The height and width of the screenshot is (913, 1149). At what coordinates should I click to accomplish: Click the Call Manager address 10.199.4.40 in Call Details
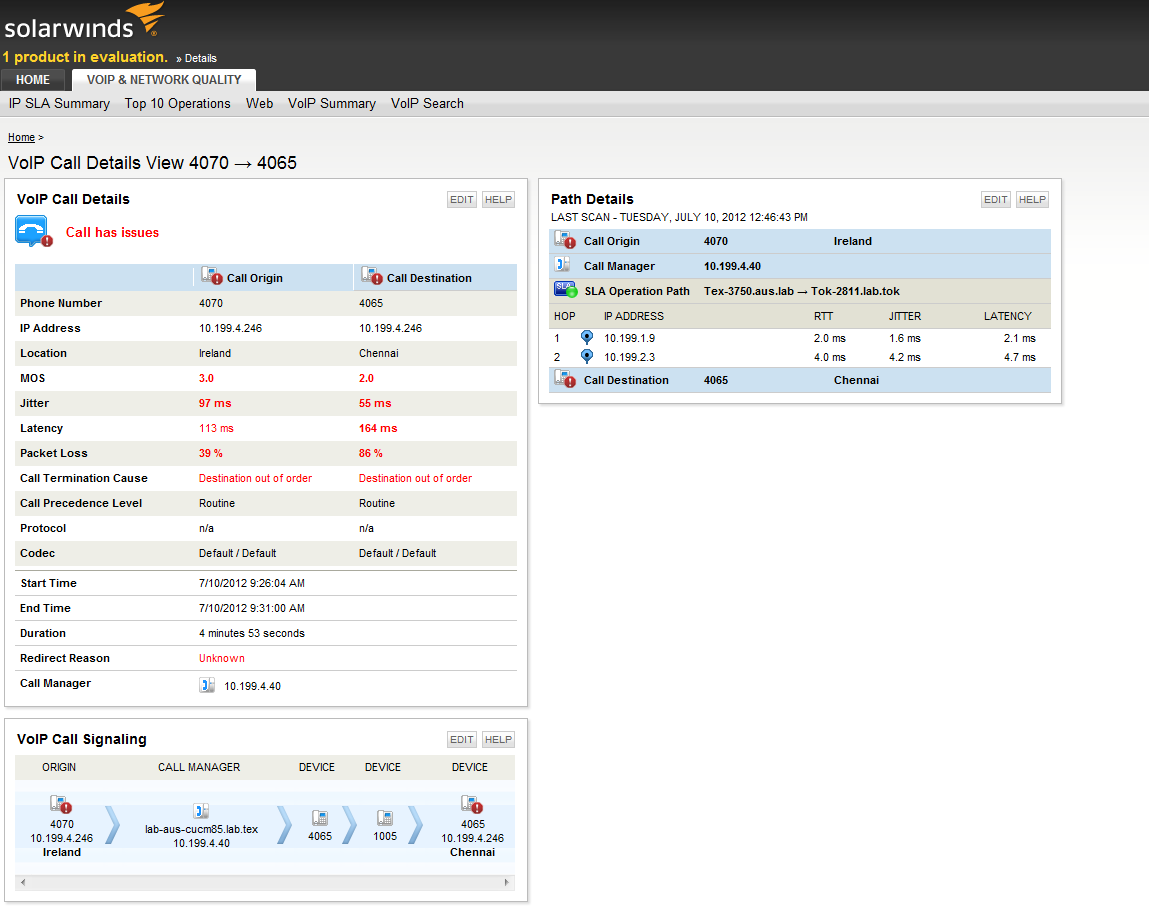[x=252, y=686]
